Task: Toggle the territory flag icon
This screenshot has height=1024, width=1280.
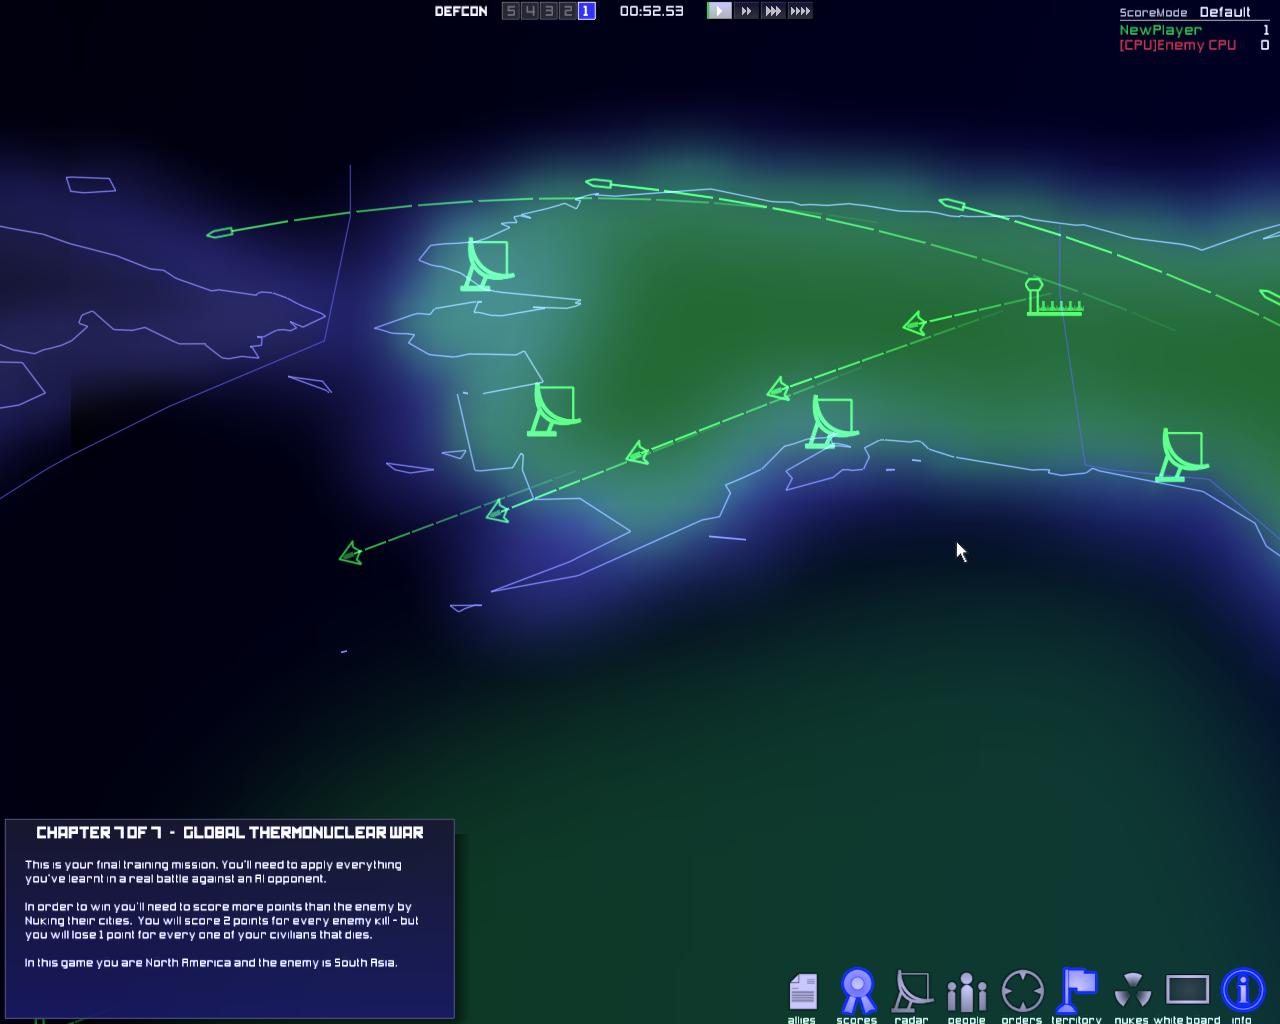Action: coord(1078,991)
